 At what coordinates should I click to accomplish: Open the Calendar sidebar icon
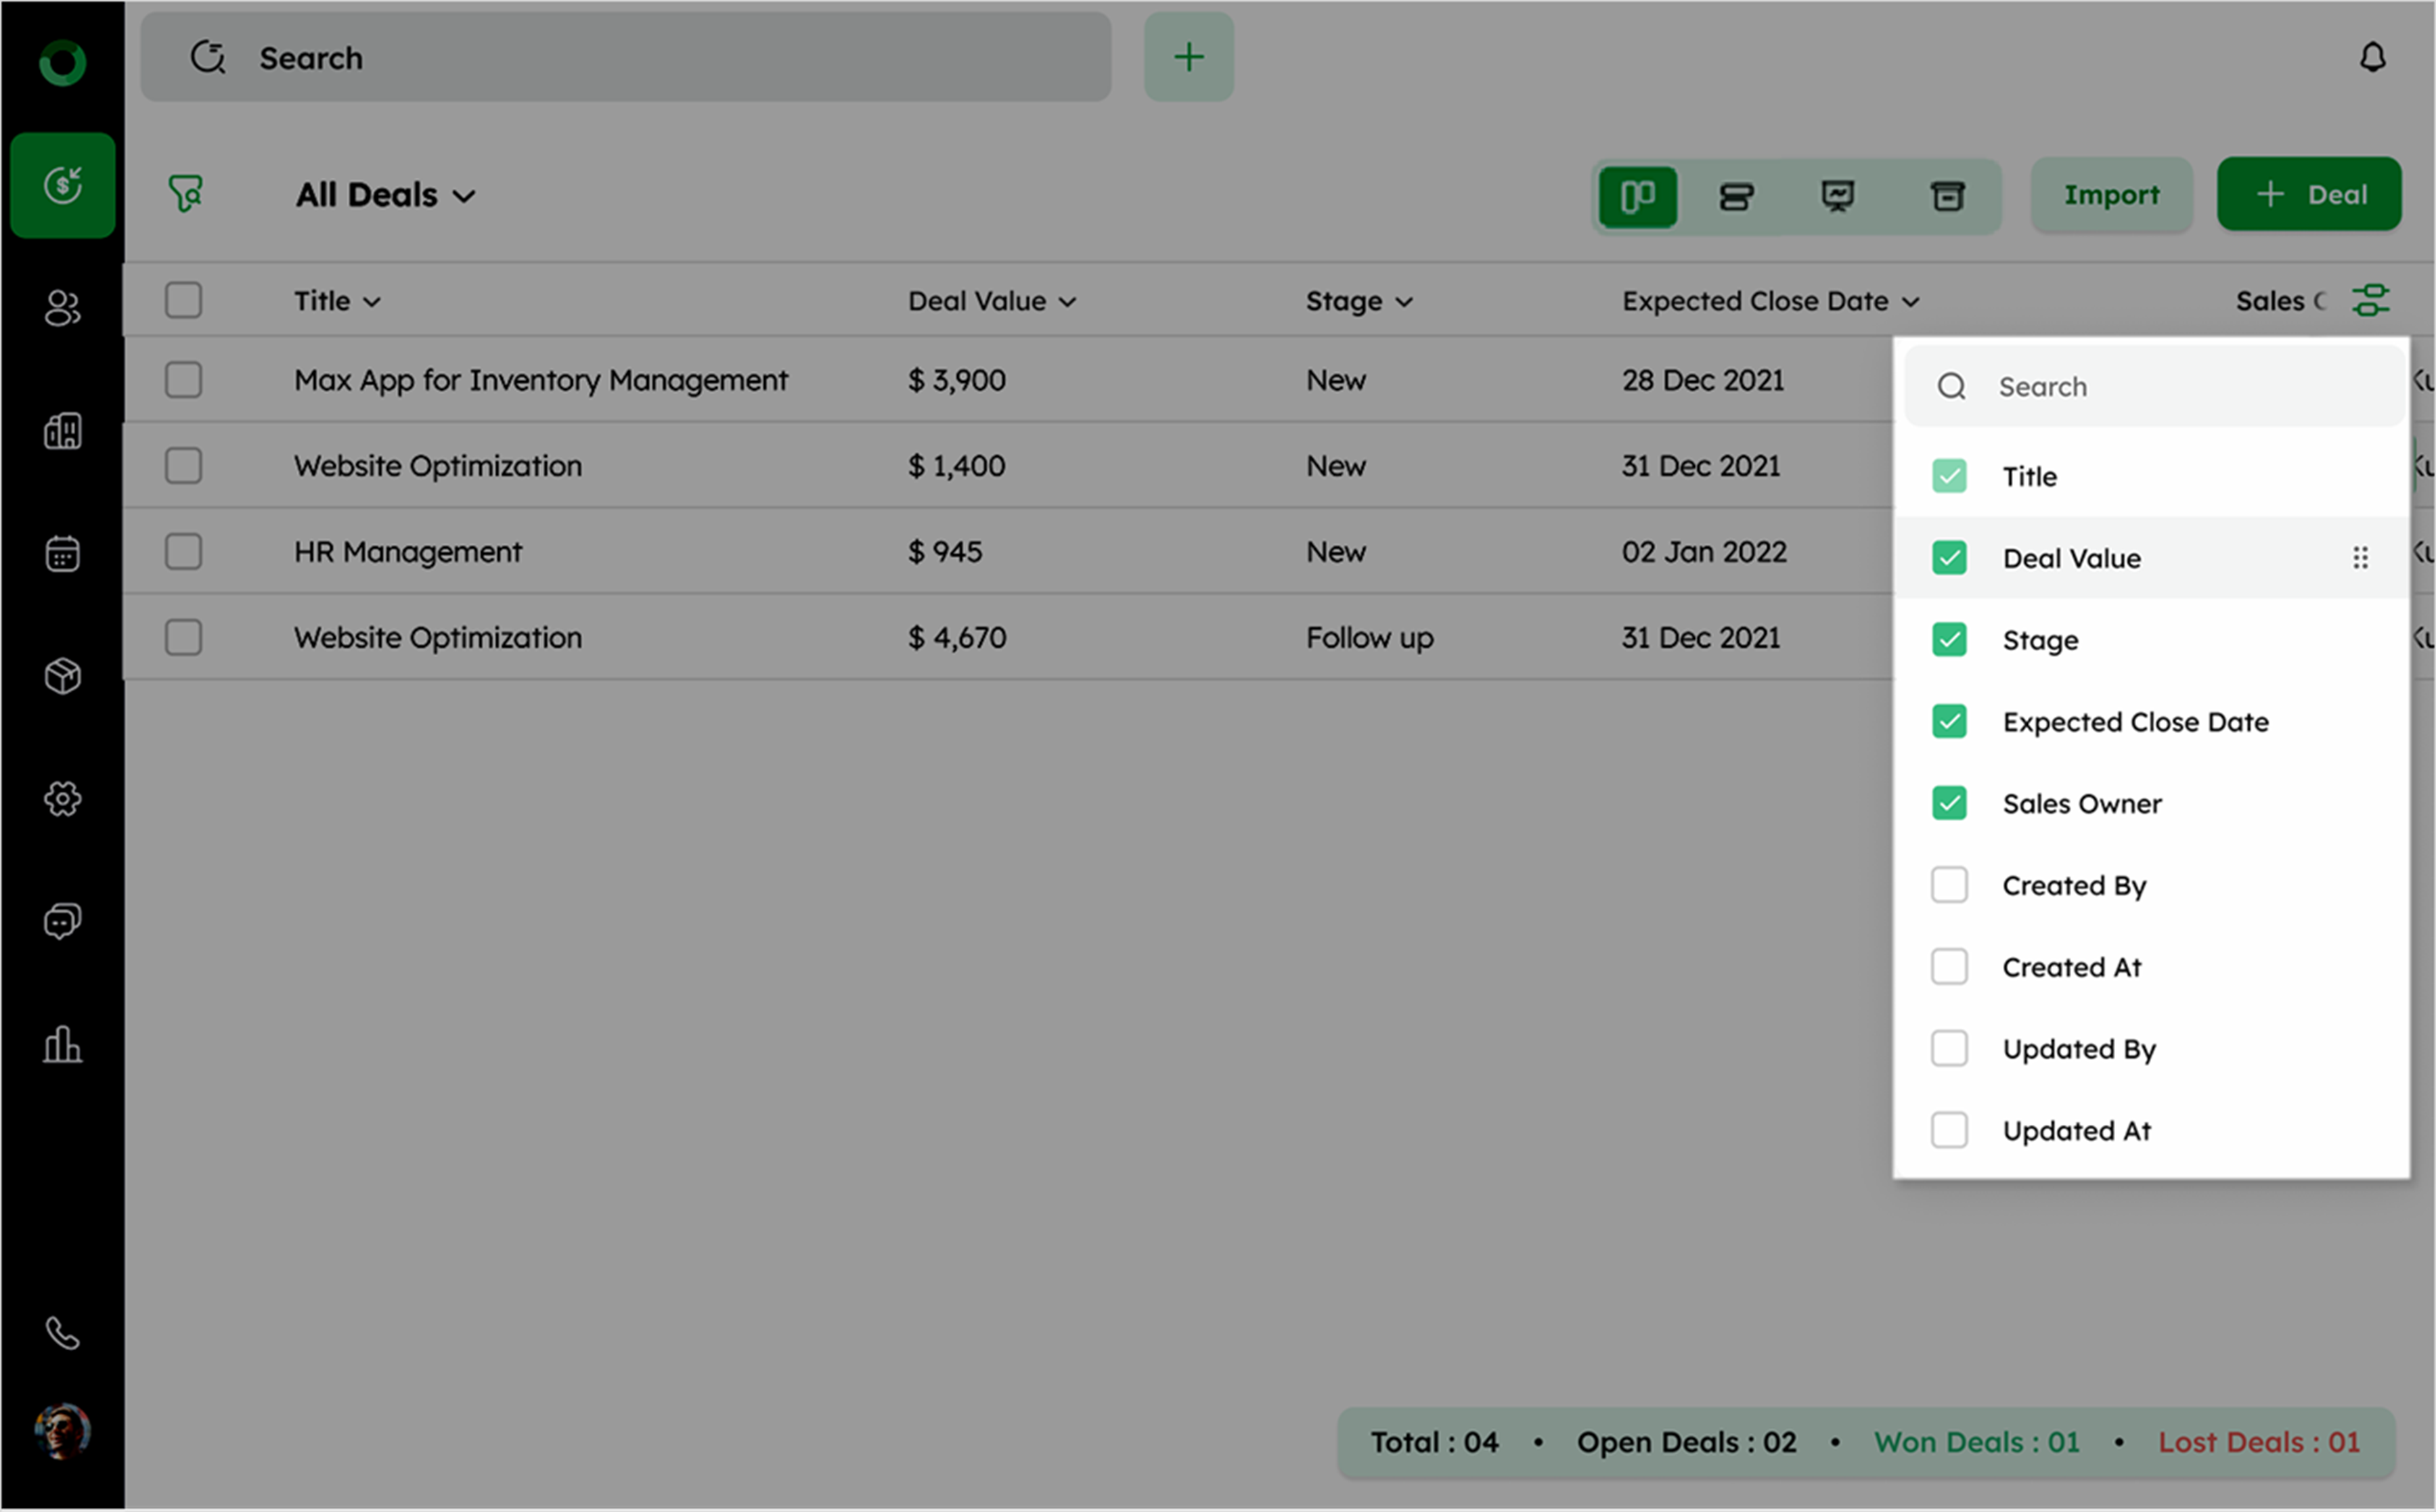coord(62,553)
